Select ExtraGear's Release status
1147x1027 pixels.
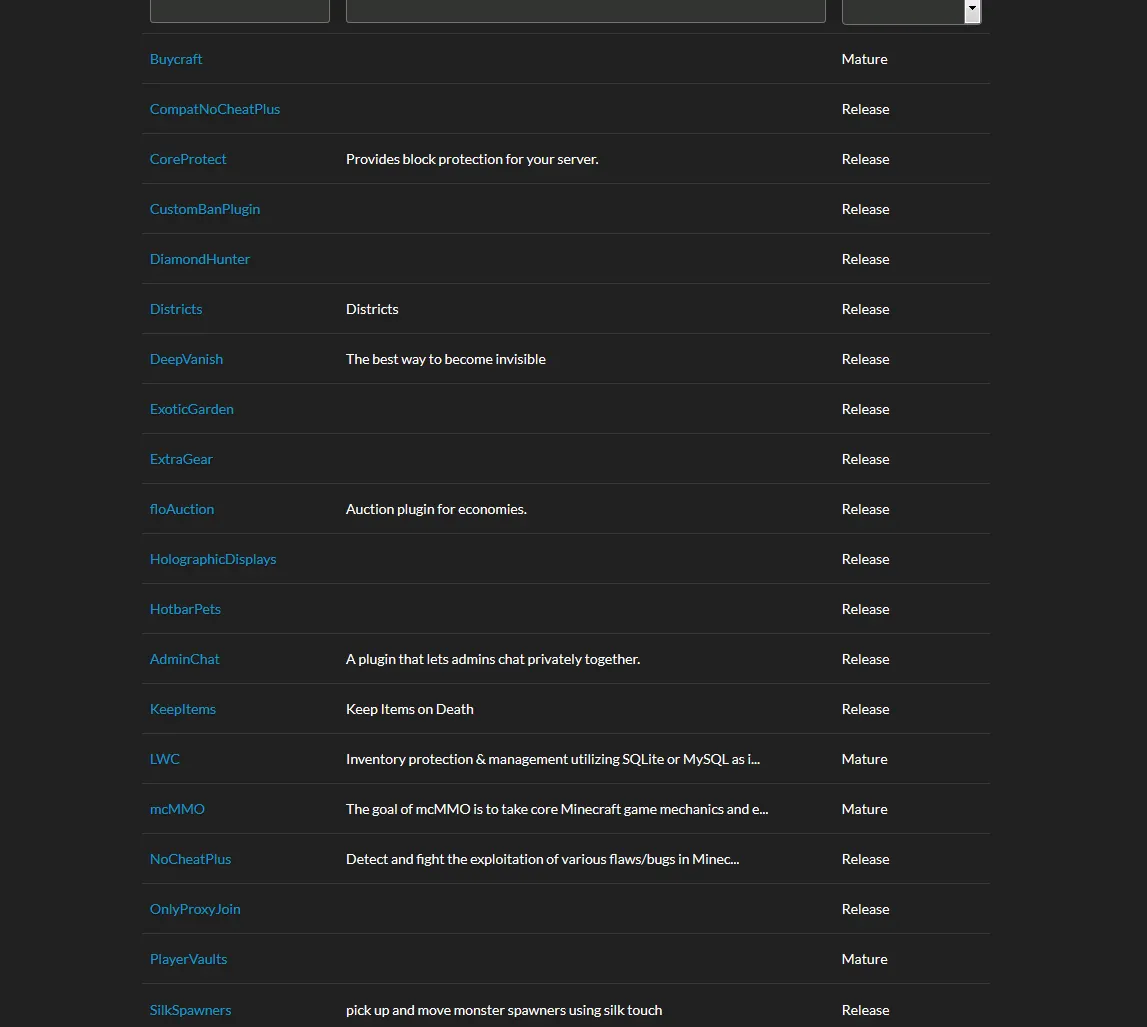tap(865, 459)
